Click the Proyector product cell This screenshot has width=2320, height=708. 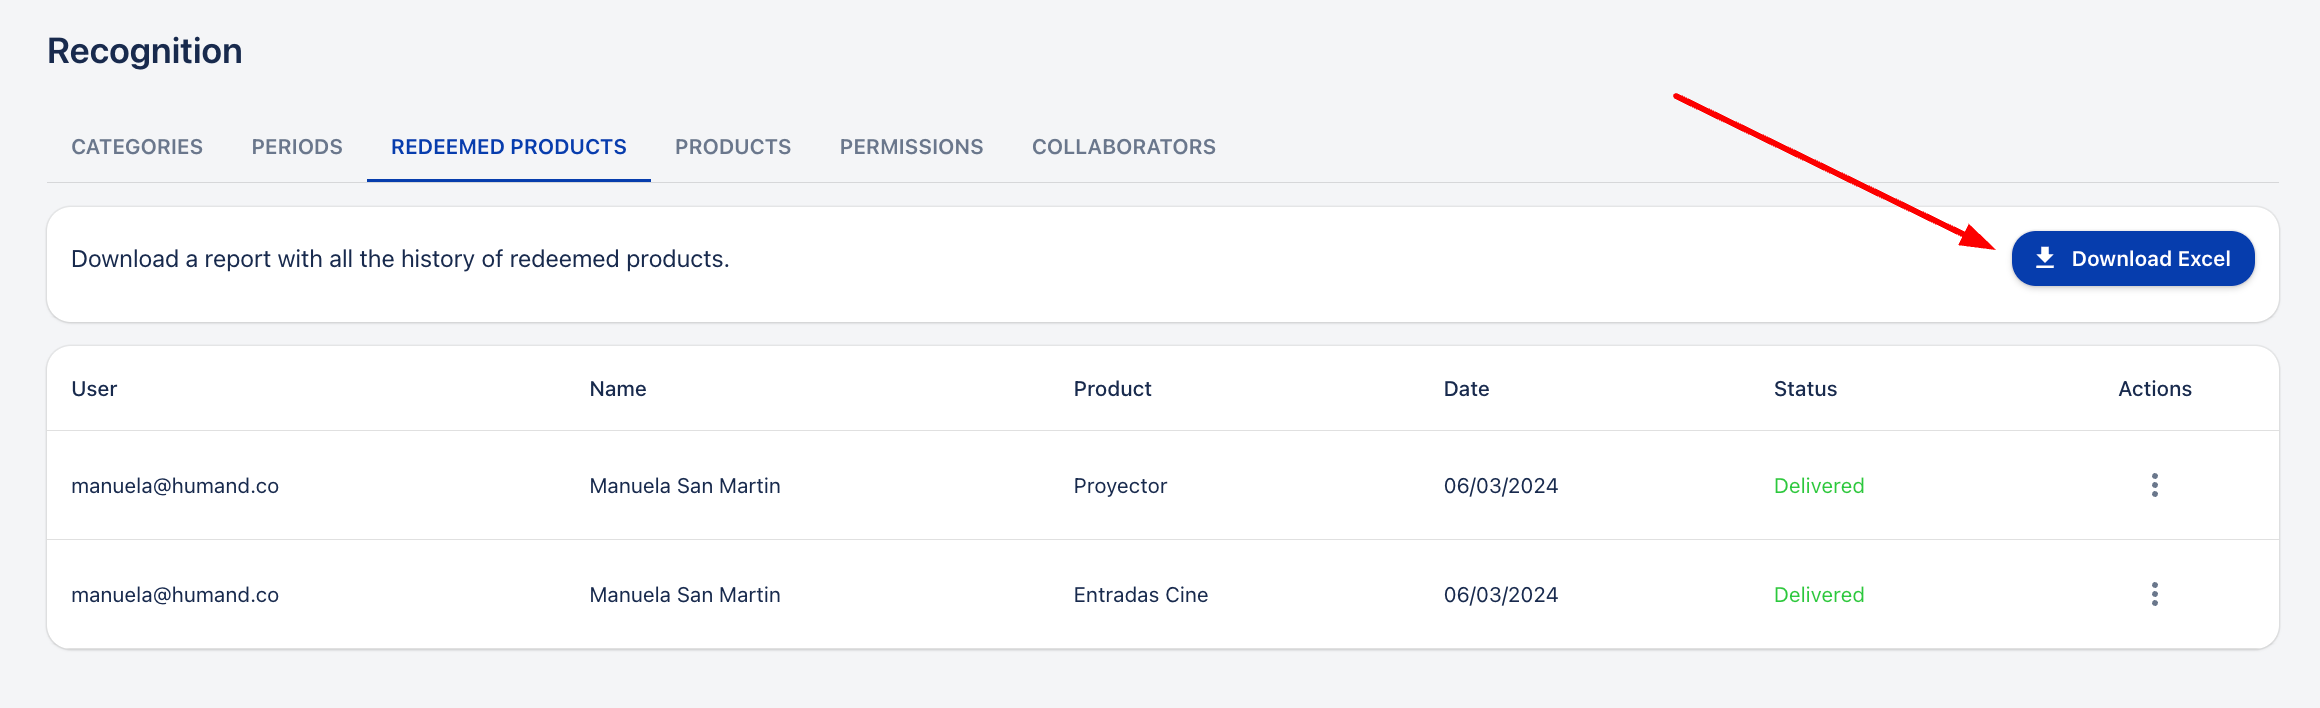coord(1120,486)
